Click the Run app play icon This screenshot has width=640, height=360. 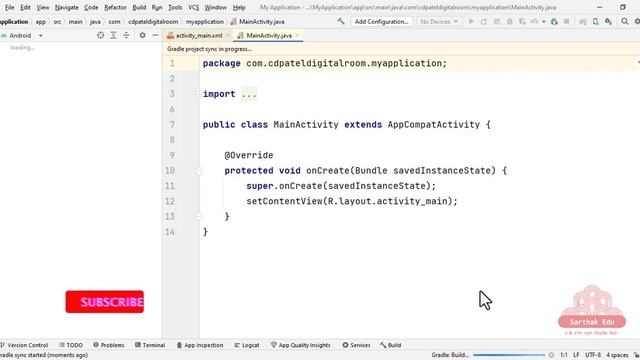(x=471, y=21)
